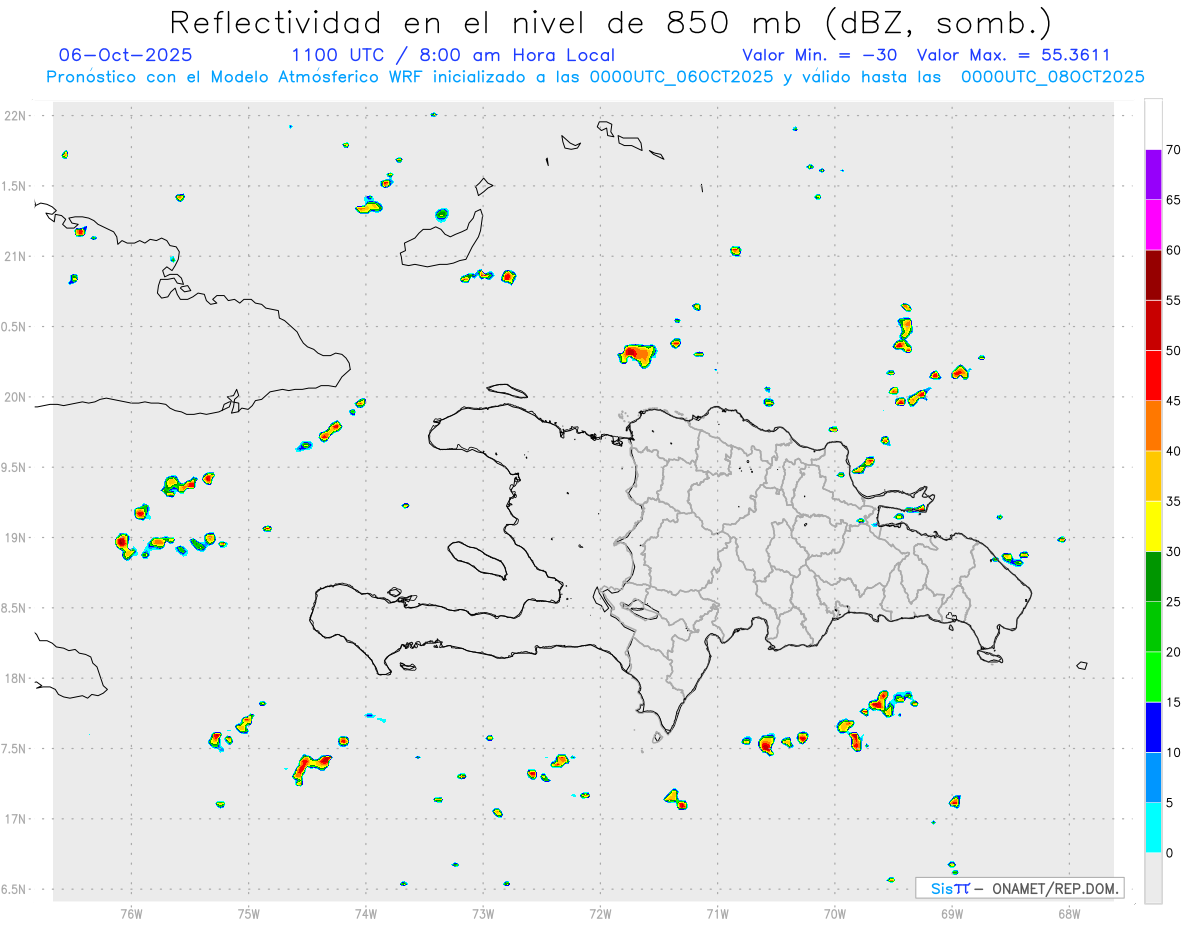Viewport: 1200px width, 927px height.
Task: Click the dark red 50–55 dBZ colorbar segment
Action: (1154, 325)
